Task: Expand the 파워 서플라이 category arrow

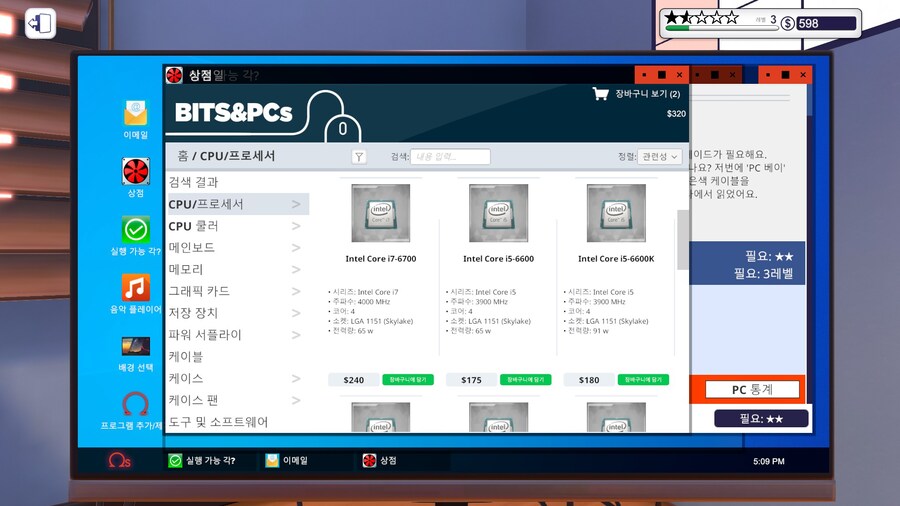Action: click(x=296, y=335)
